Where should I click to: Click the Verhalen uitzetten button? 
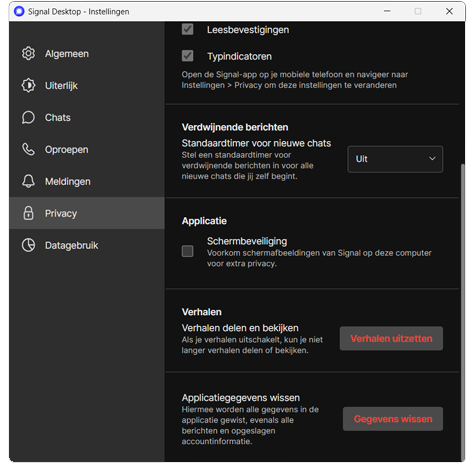pyautogui.click(x=391, y=339)
